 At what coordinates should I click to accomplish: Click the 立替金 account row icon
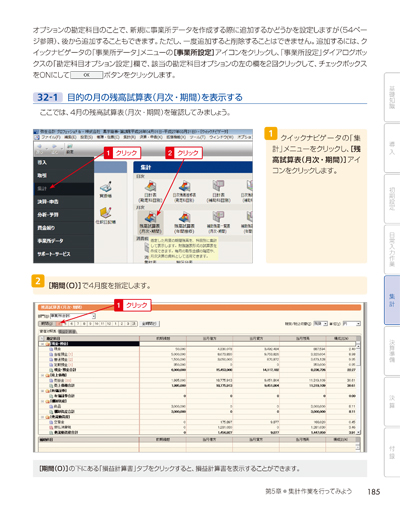(x=51, y=422)
